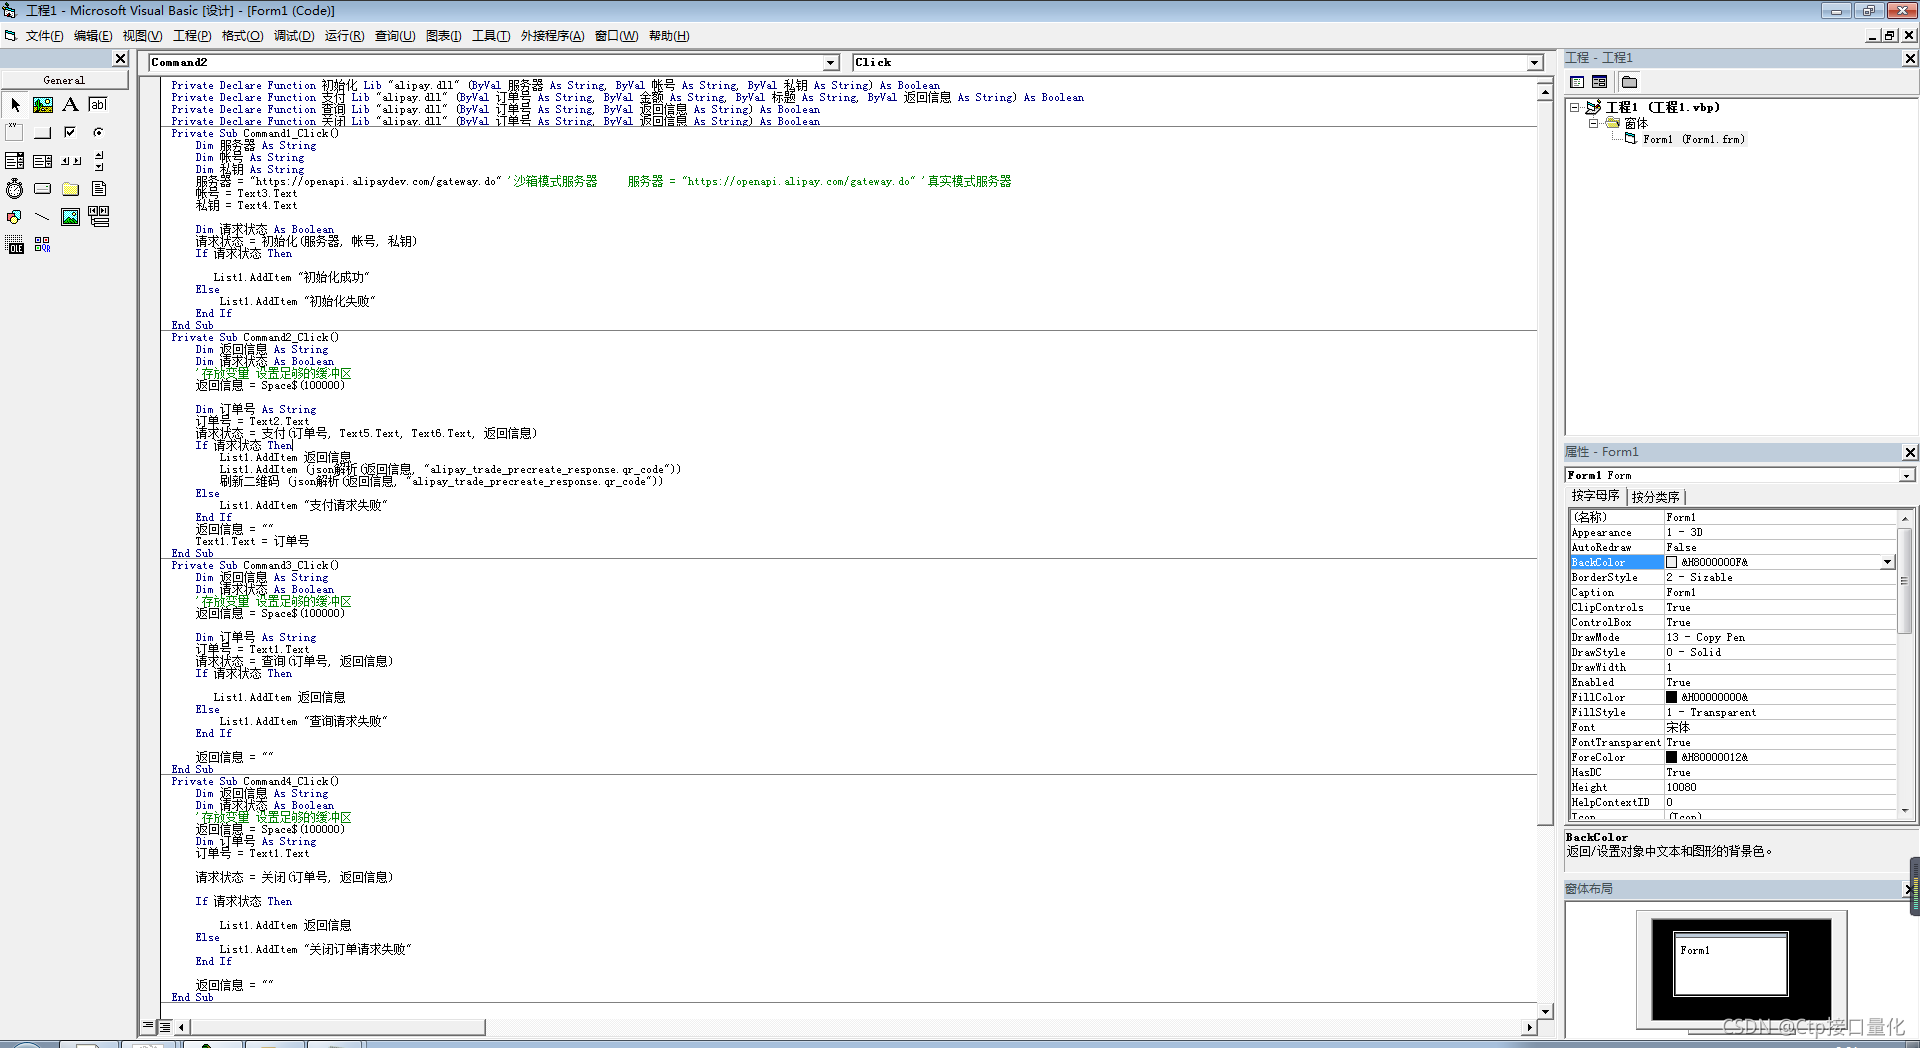This screenshot has height=1048, width=1920.
Task: Select the ListBox control tool
Action: pyautogui.click(x=43, y=161)
